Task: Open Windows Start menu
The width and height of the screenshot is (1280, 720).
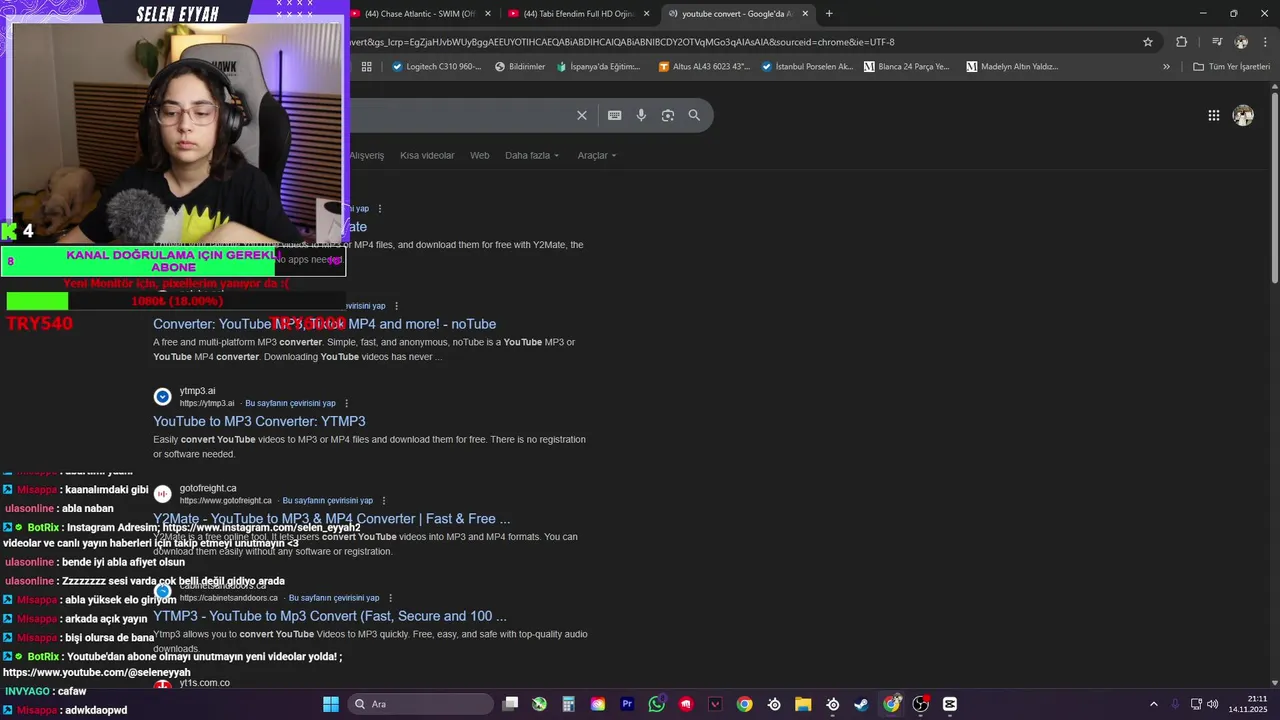Action: point(331,704)
